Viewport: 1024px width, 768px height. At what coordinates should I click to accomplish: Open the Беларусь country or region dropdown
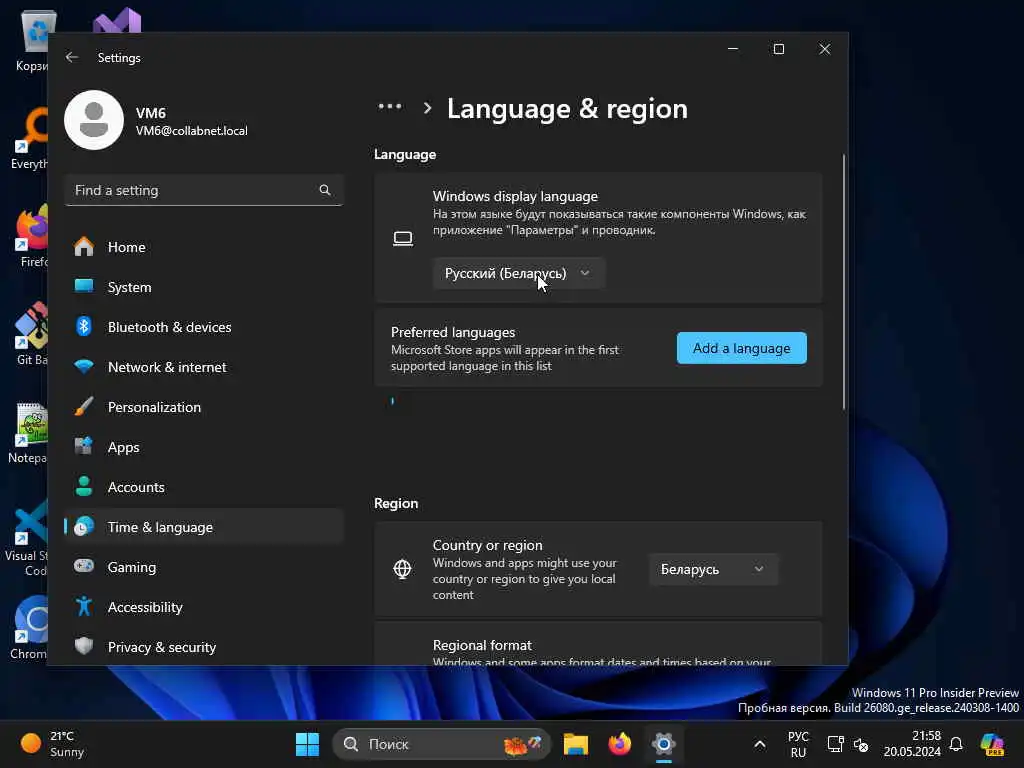coord(713,569)
